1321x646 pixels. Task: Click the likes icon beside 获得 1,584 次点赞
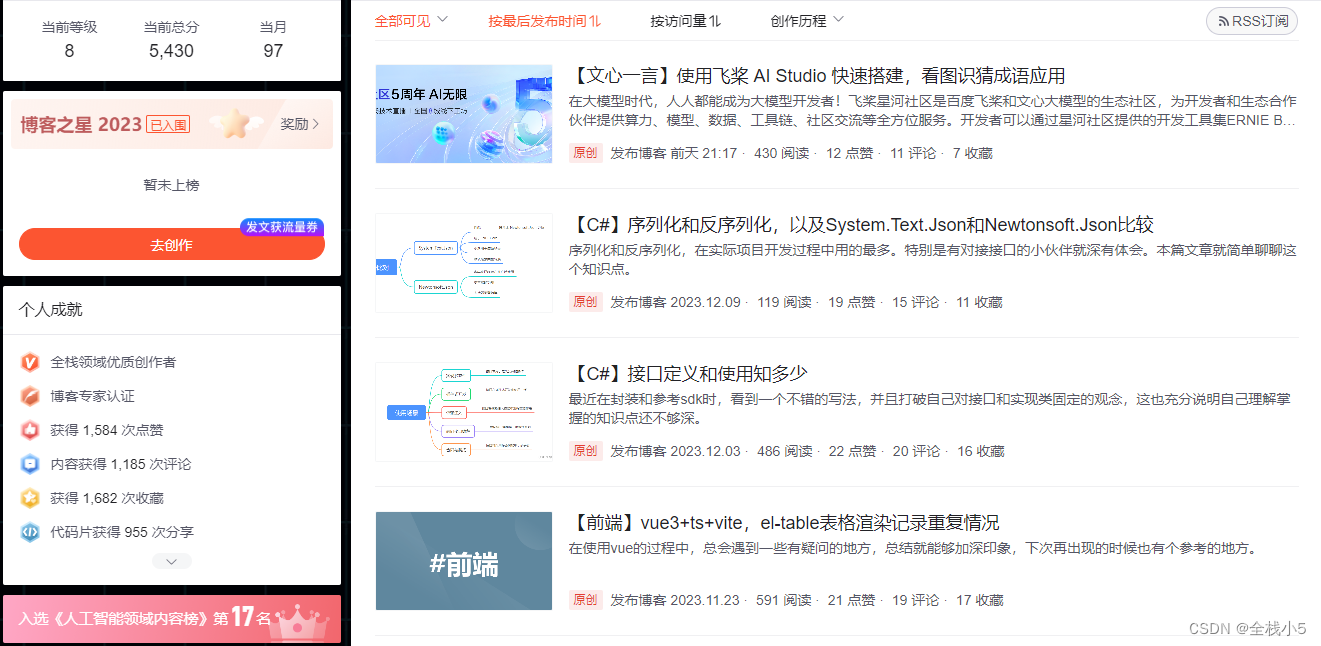click(30, 430)
